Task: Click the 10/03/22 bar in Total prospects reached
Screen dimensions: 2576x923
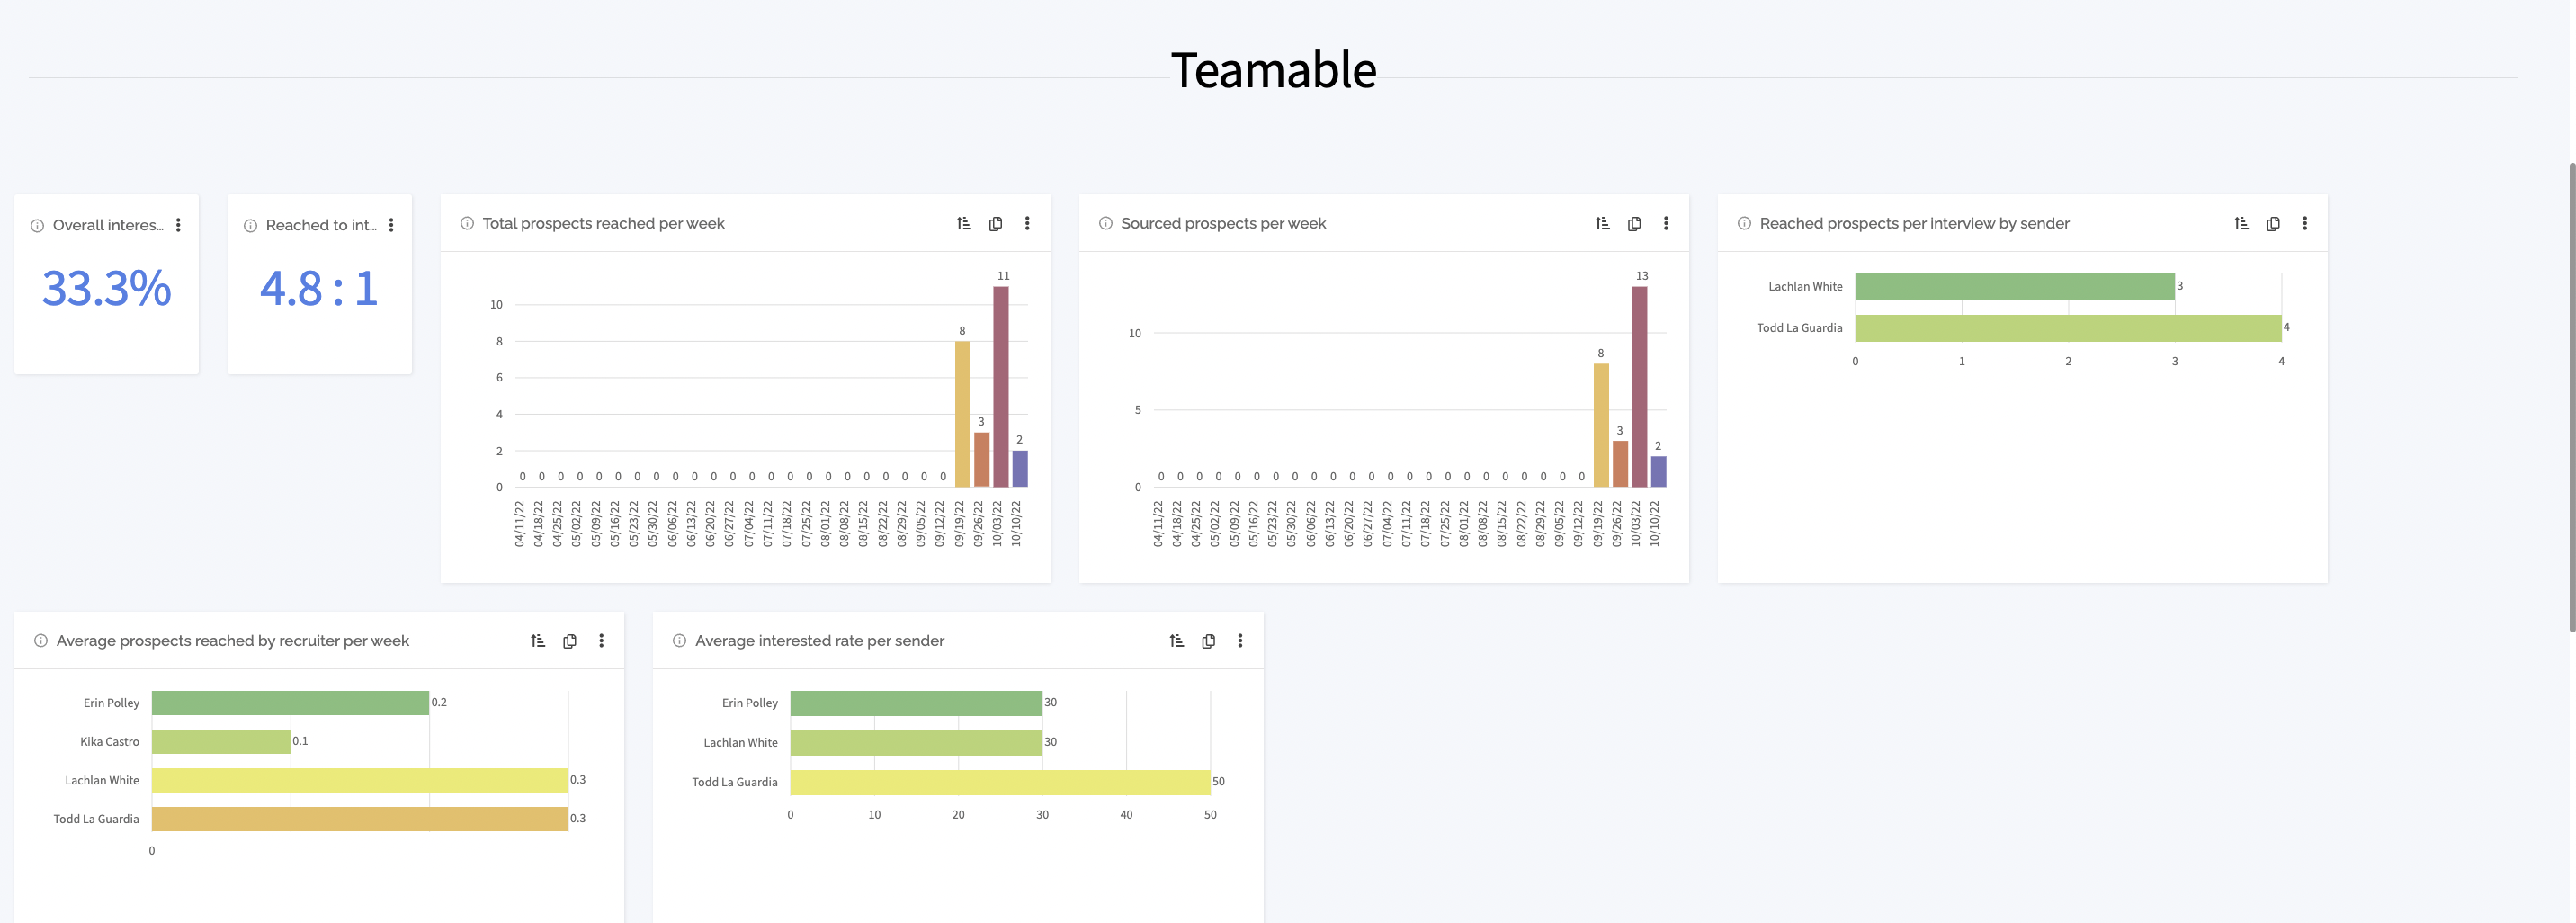Action: tap(1000, 387)
